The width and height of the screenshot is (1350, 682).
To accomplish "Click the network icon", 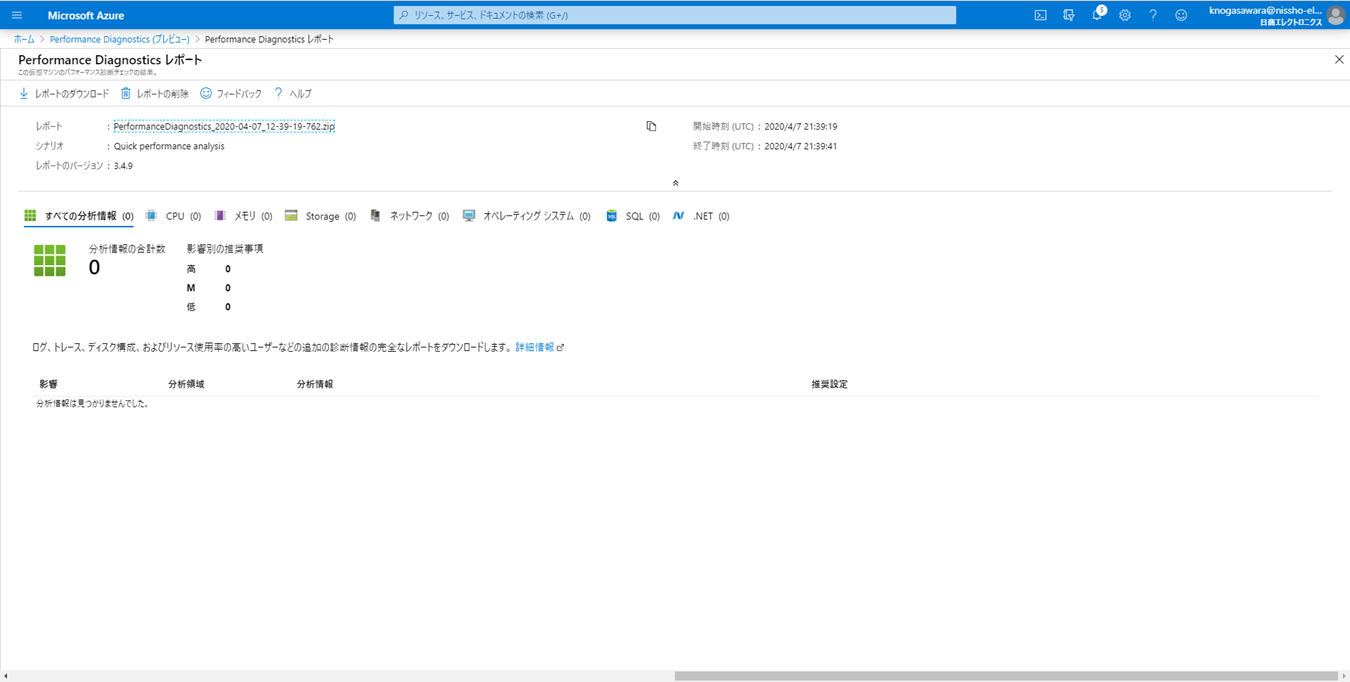I will pyautogui.click(x=375, y=215).
